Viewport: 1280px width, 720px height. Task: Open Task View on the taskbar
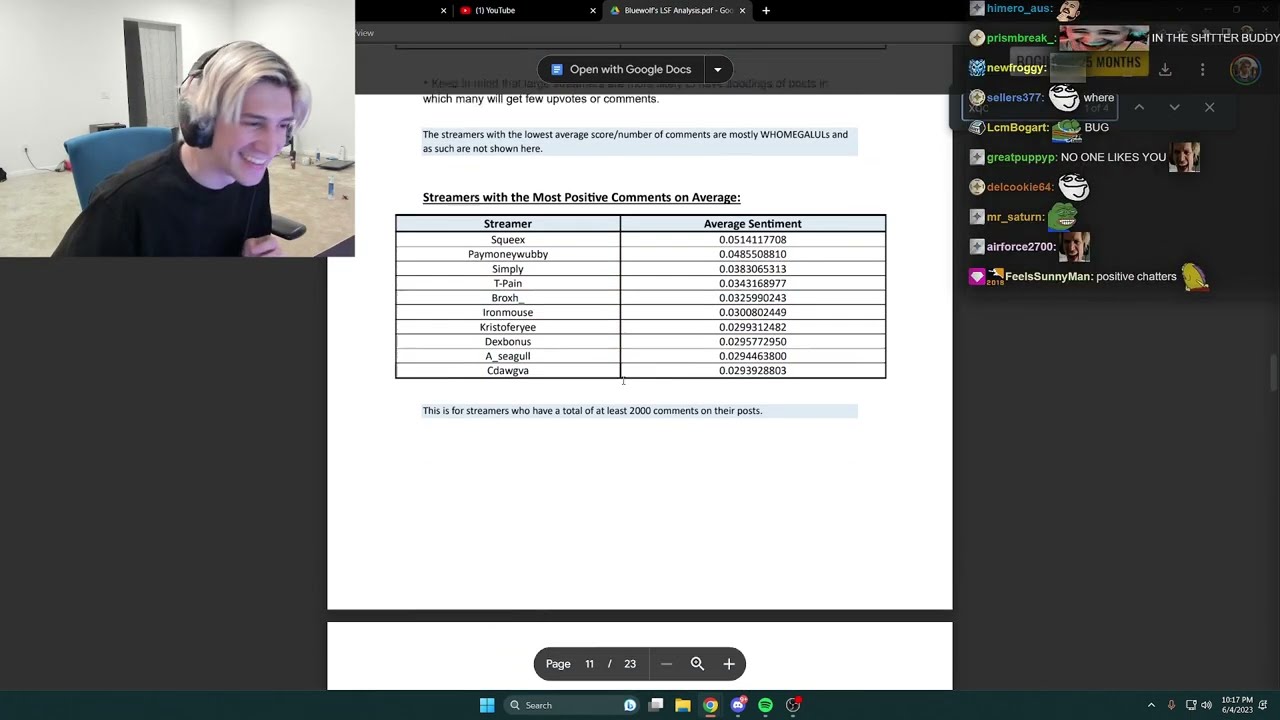[x=656, y=705]
